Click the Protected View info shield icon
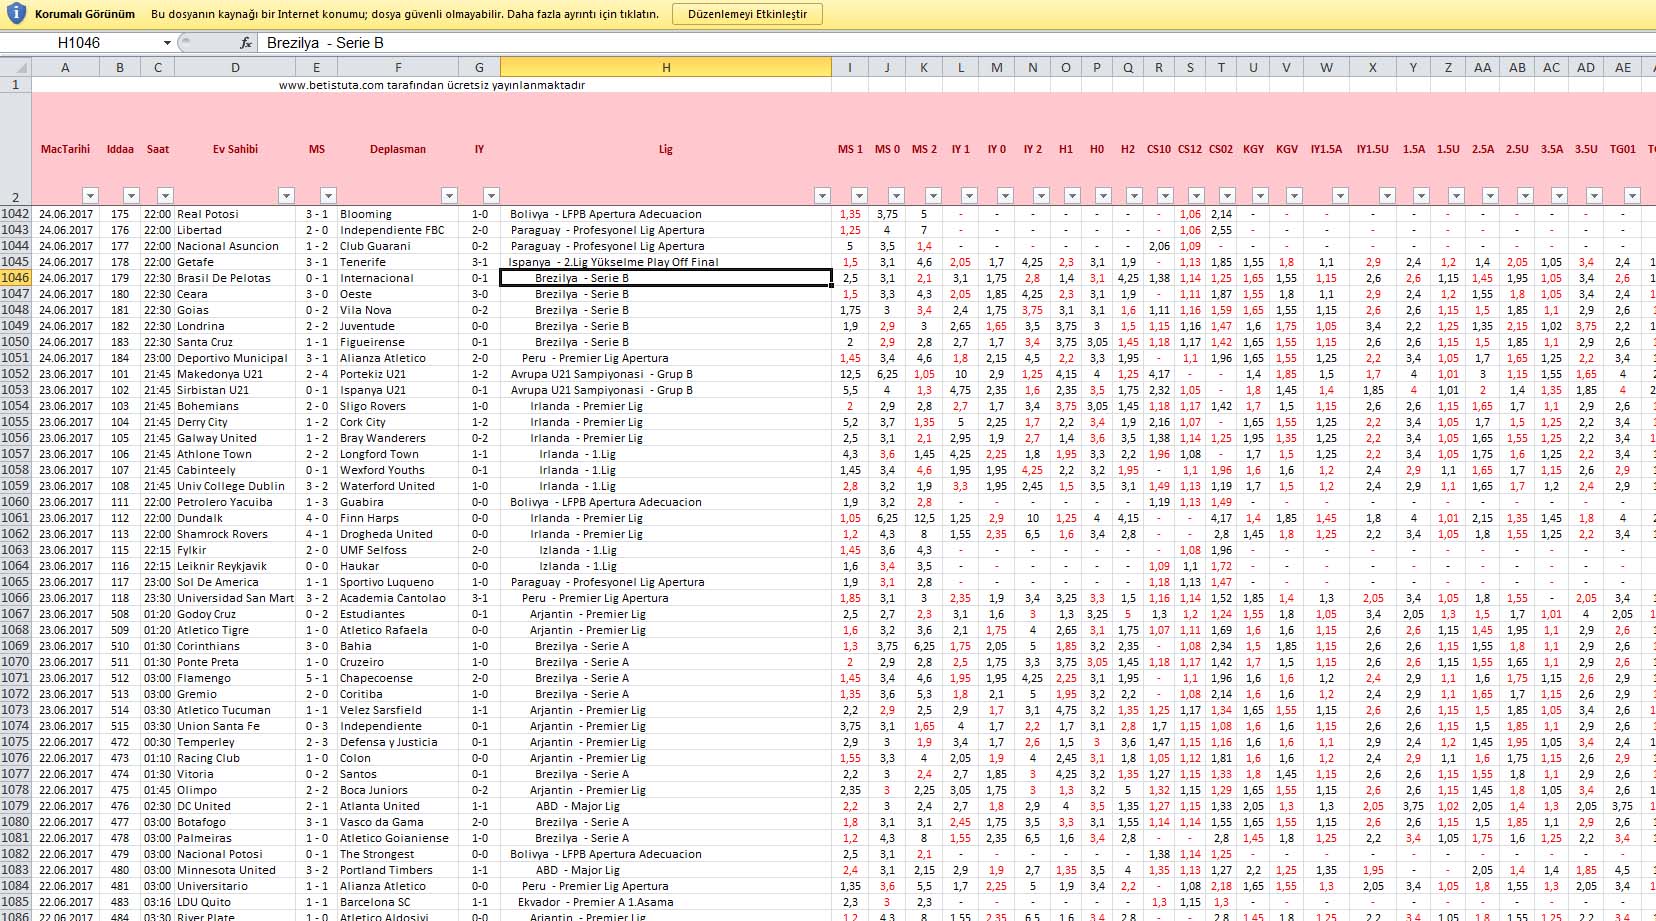Screen dimensions: 1656x921 [16, 14]
